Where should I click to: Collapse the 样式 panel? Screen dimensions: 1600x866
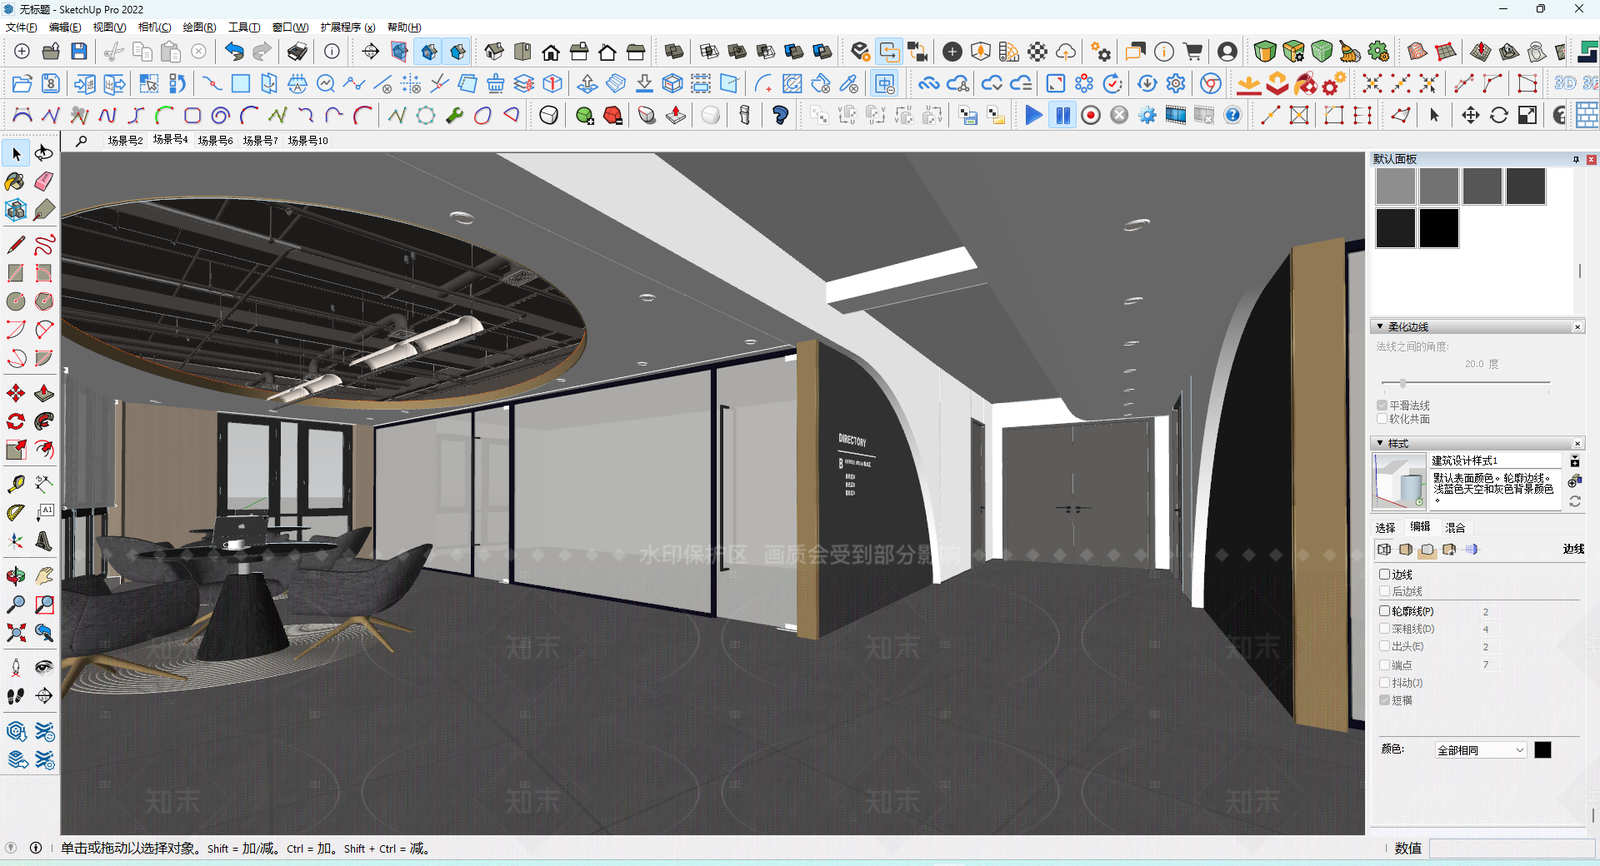click(x=1380, y=443)
